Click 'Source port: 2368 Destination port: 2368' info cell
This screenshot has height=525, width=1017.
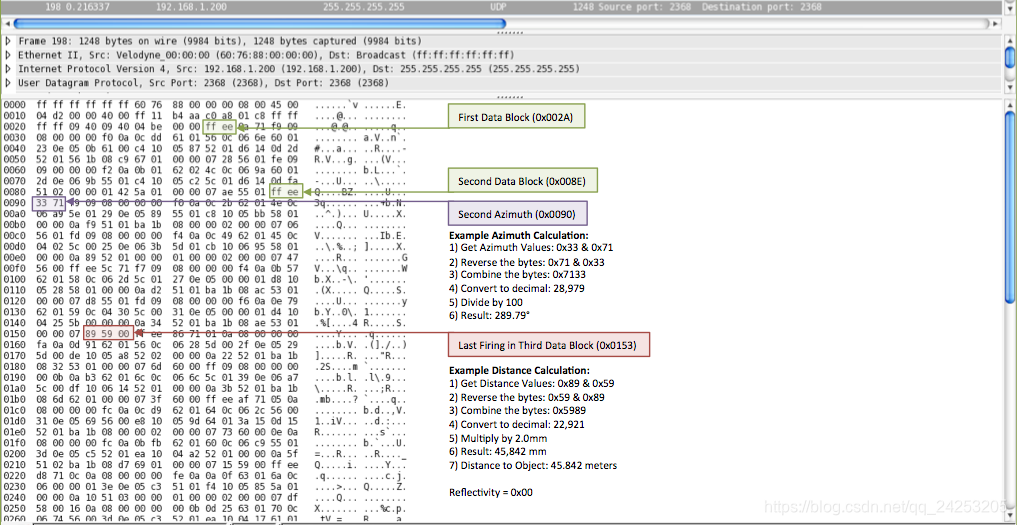pos(709,7)
